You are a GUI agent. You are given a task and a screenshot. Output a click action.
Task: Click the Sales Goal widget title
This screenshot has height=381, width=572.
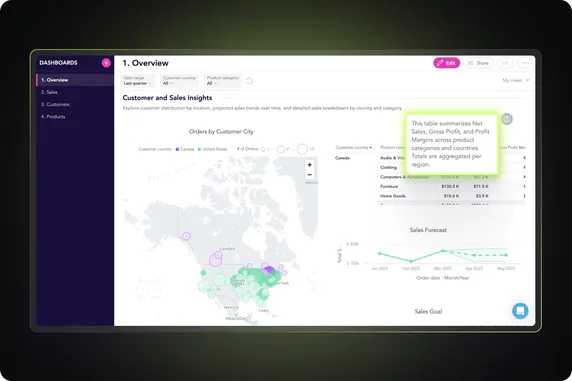pyautogui.click(x=428, y=311)
